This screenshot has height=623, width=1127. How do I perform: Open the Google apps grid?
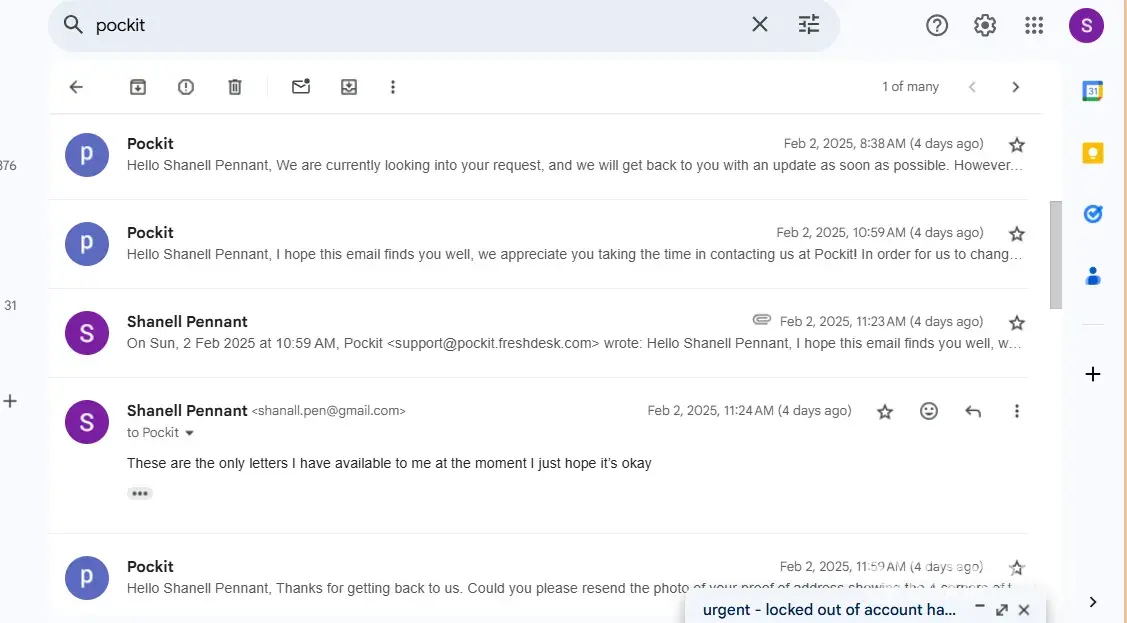pos(1034,26)
